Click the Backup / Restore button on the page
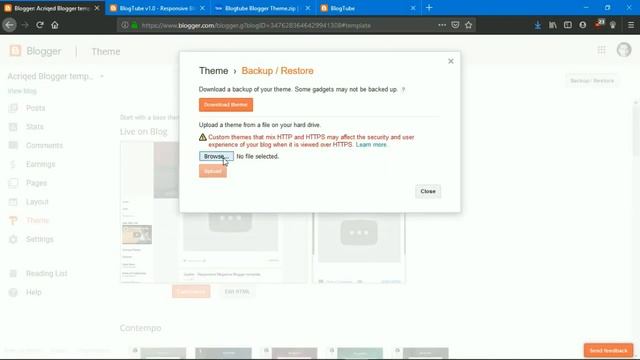 click(592, 81)
